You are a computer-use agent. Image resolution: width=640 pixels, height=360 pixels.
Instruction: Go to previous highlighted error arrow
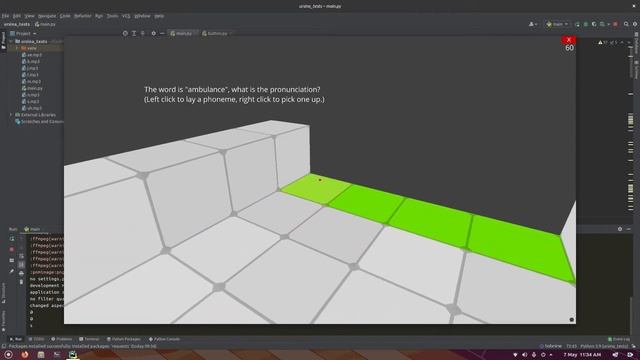(622, 42)
